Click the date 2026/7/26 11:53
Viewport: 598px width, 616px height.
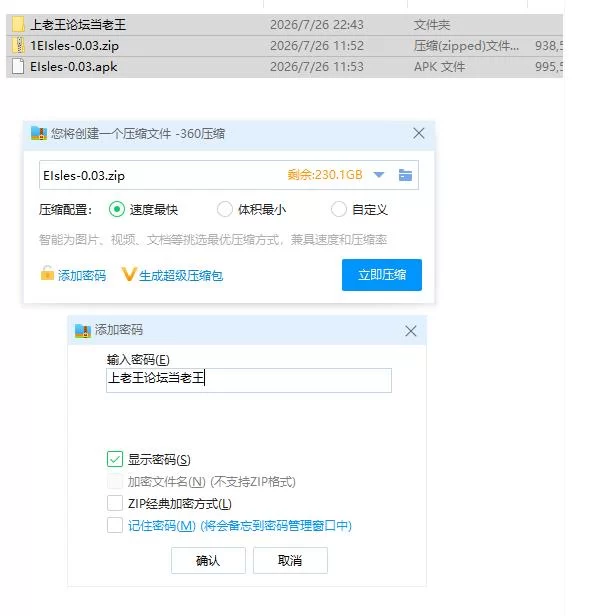pyautogui.click(x=317, y=67)
